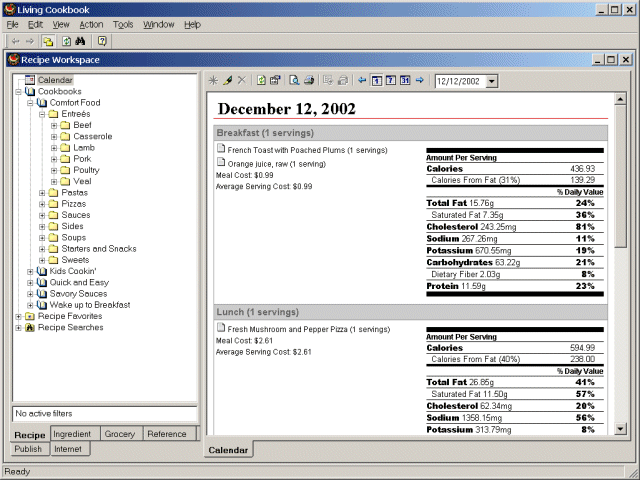
Task: Expand the Recipe Favorites node
Action: pyautogui.click(x=18, y=316)
